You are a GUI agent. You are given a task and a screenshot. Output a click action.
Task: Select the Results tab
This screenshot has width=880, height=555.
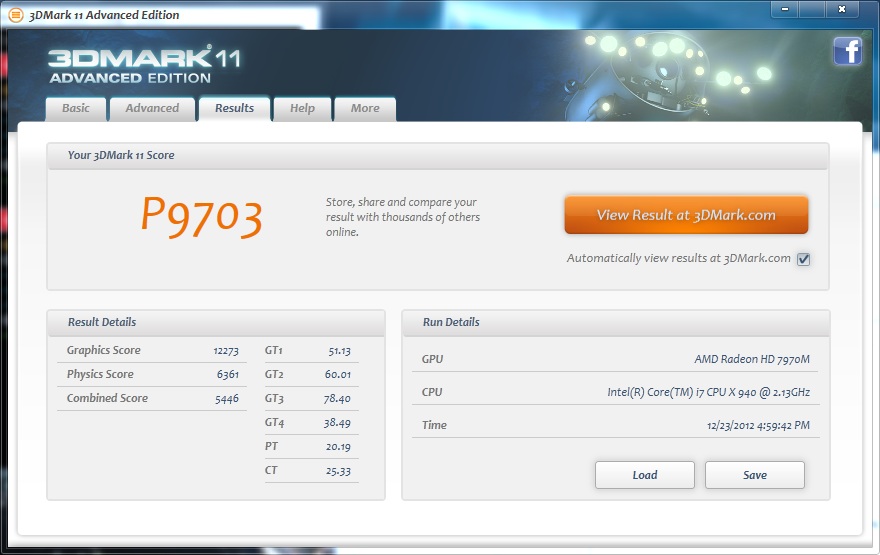pos(234,108)
